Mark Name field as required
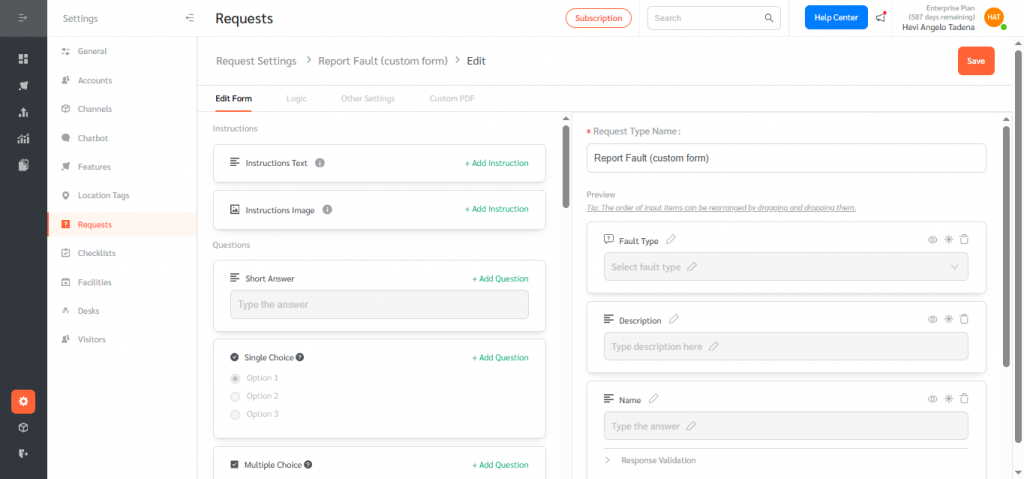This screenshot has height=479, width=1024. [x=948, y=399]
